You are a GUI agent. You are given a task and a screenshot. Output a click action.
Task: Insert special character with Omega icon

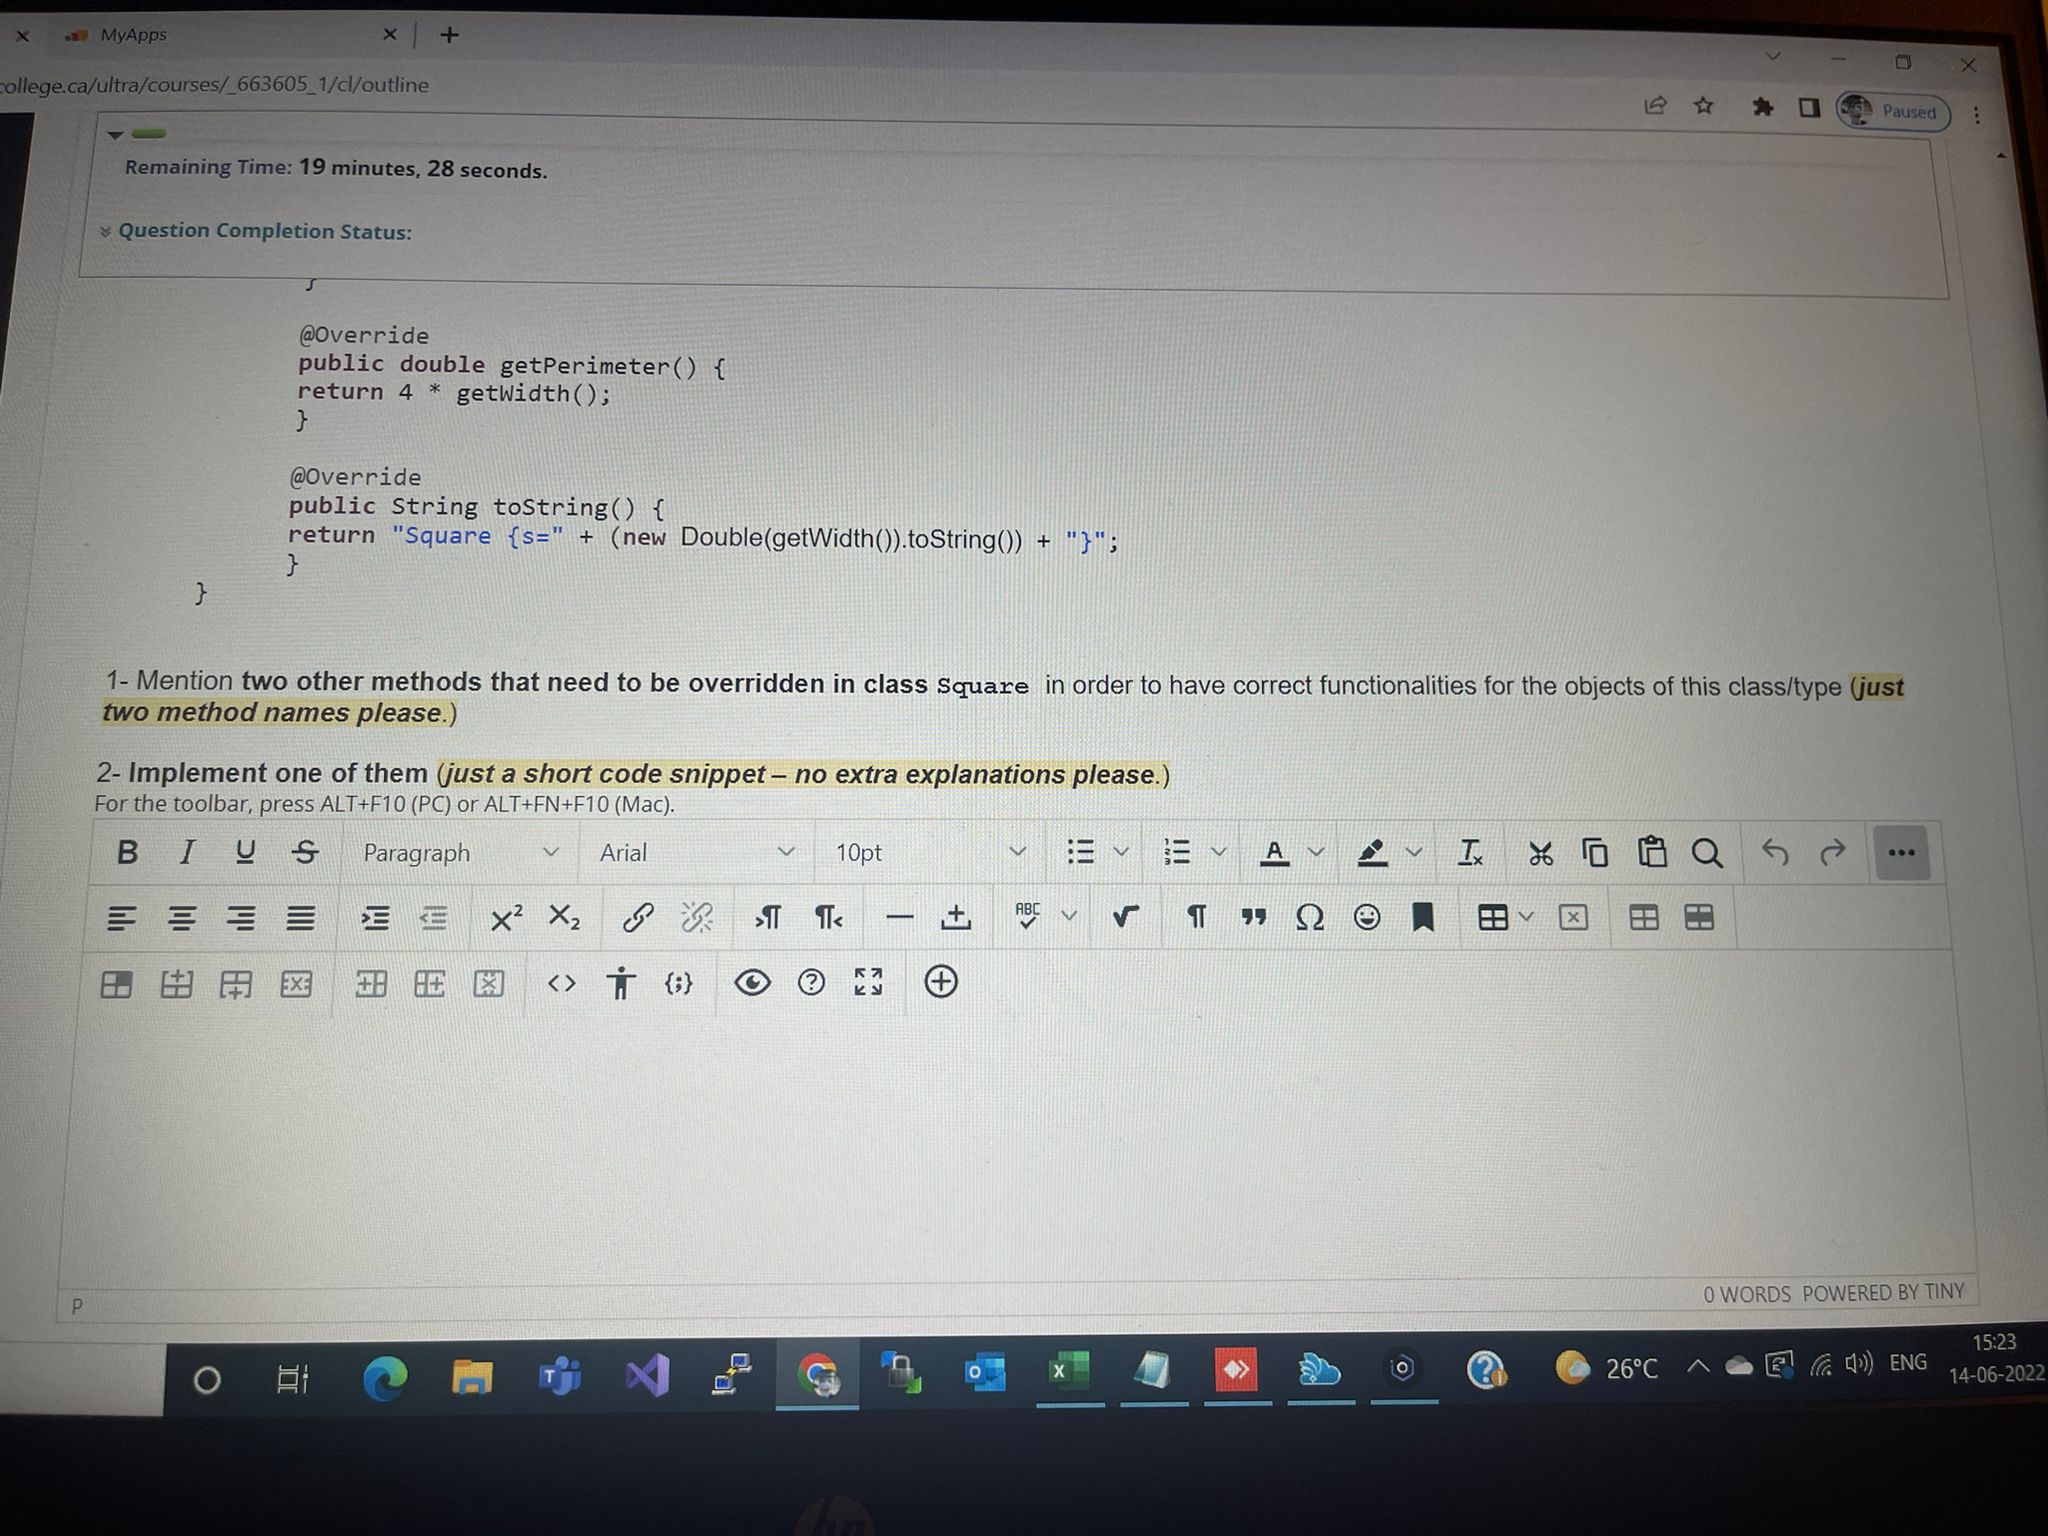tap(1309, 917)
